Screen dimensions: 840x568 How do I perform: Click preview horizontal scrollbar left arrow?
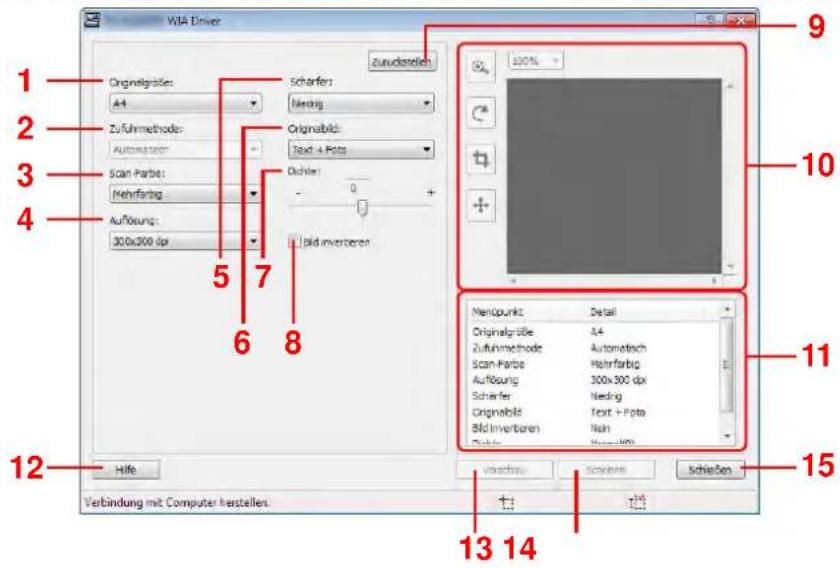click(513, 280)
